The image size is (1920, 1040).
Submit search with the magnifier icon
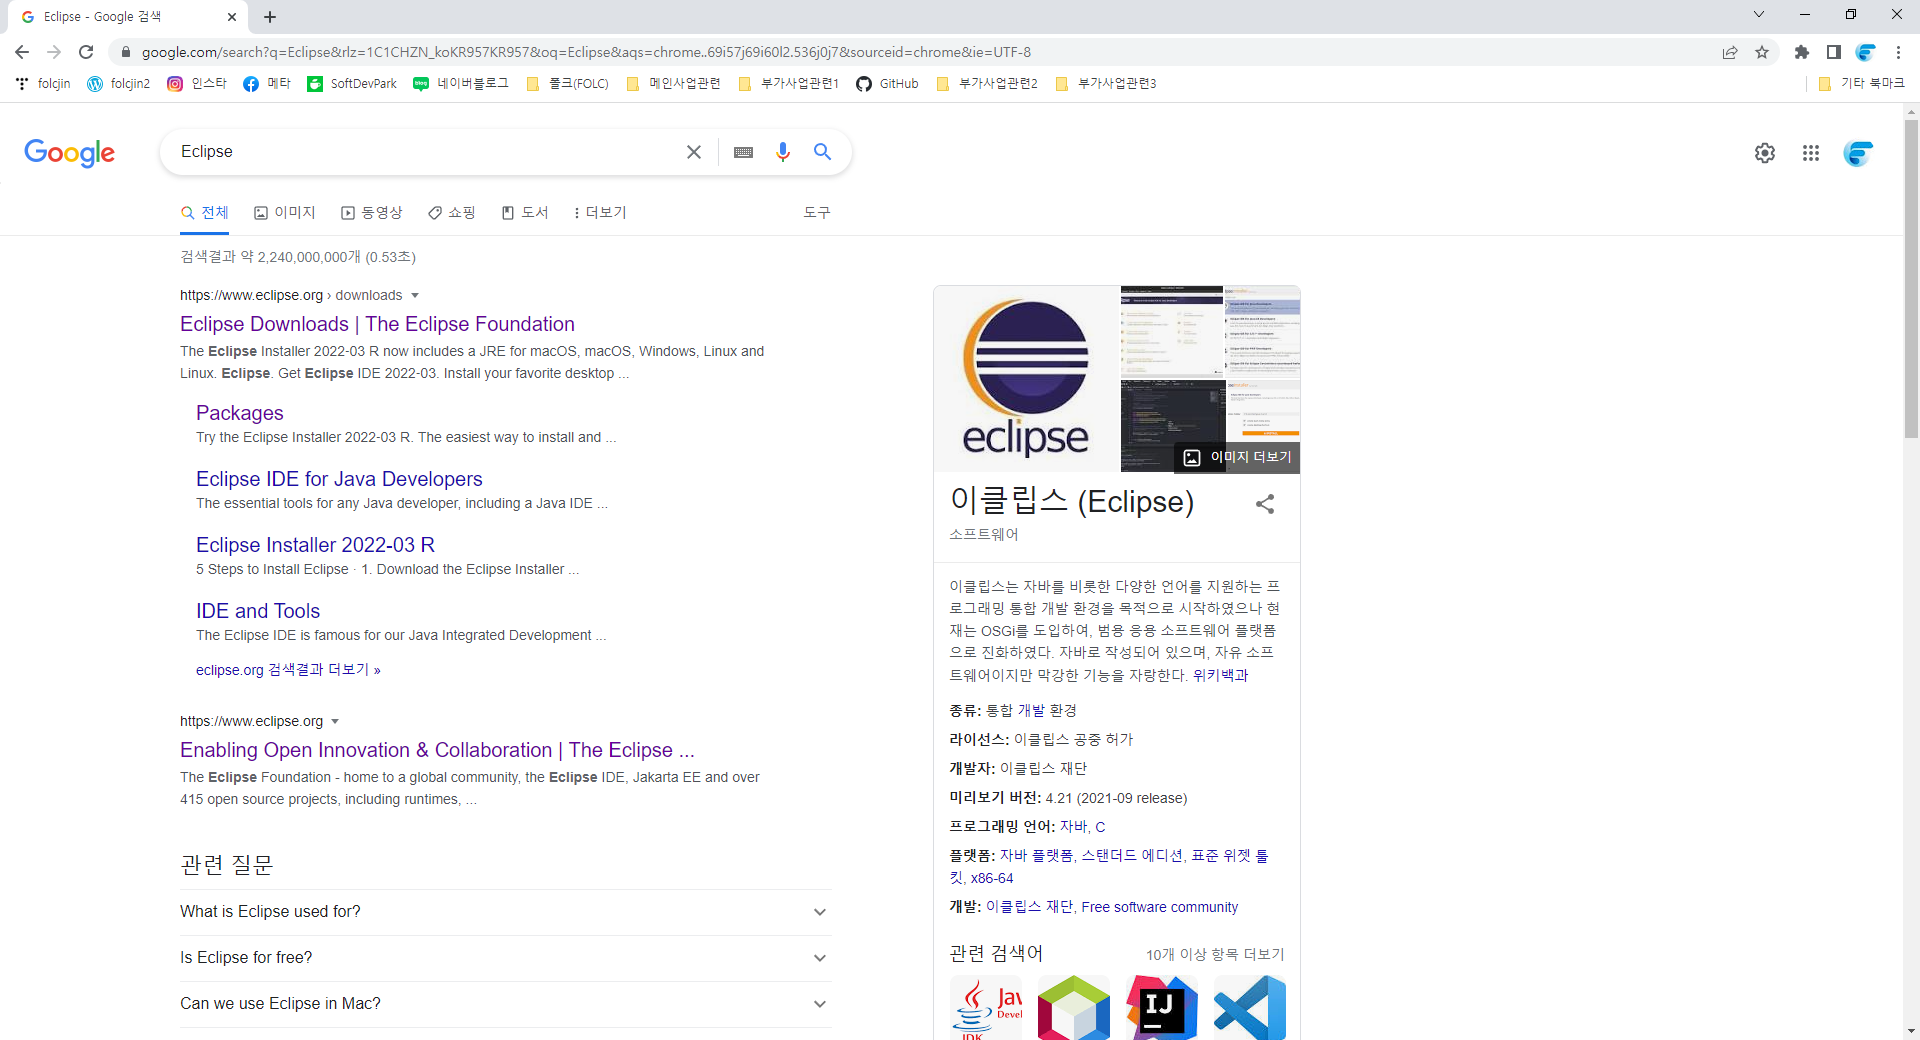pyautogui.click(x=822, y=152)
